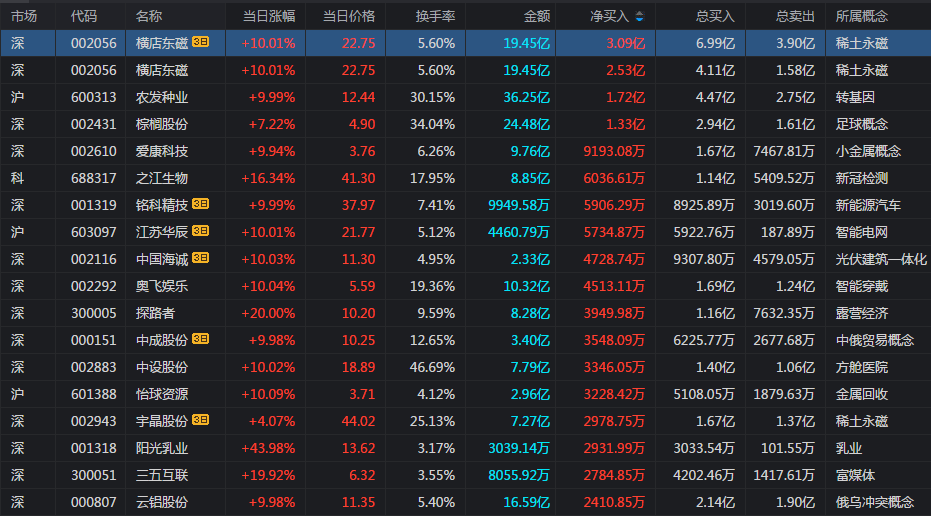Screen dimensions: 931x516
Task: Click the 方舱医院 concept tag
Action: [862, 367]
